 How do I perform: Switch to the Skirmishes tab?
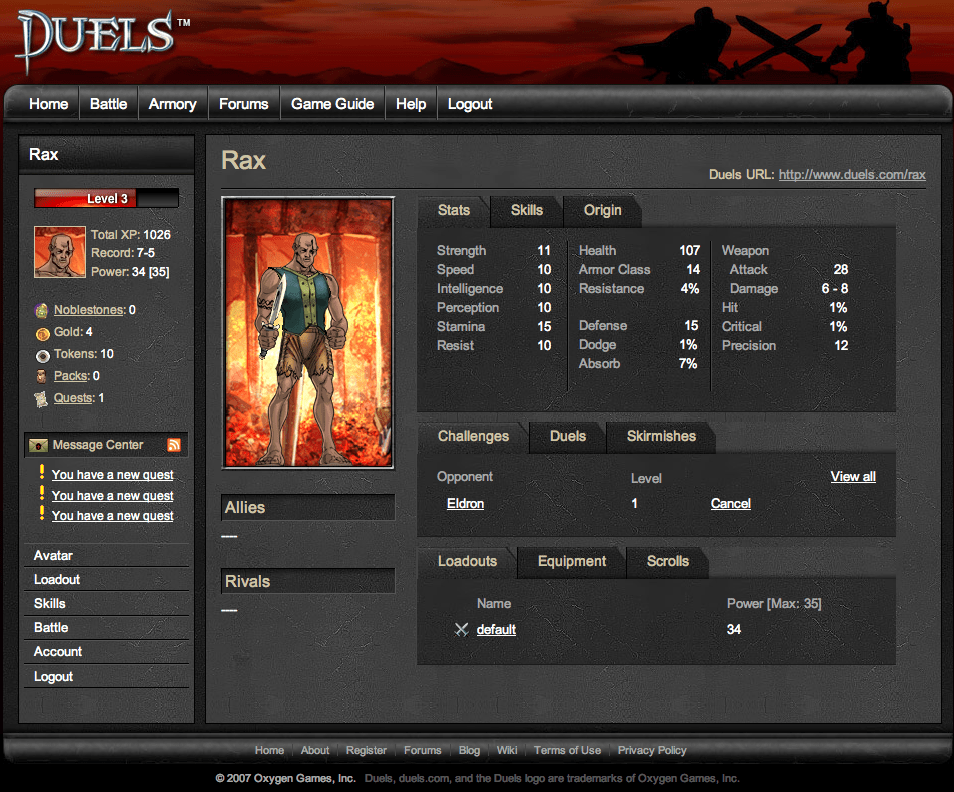click(661, 437)
